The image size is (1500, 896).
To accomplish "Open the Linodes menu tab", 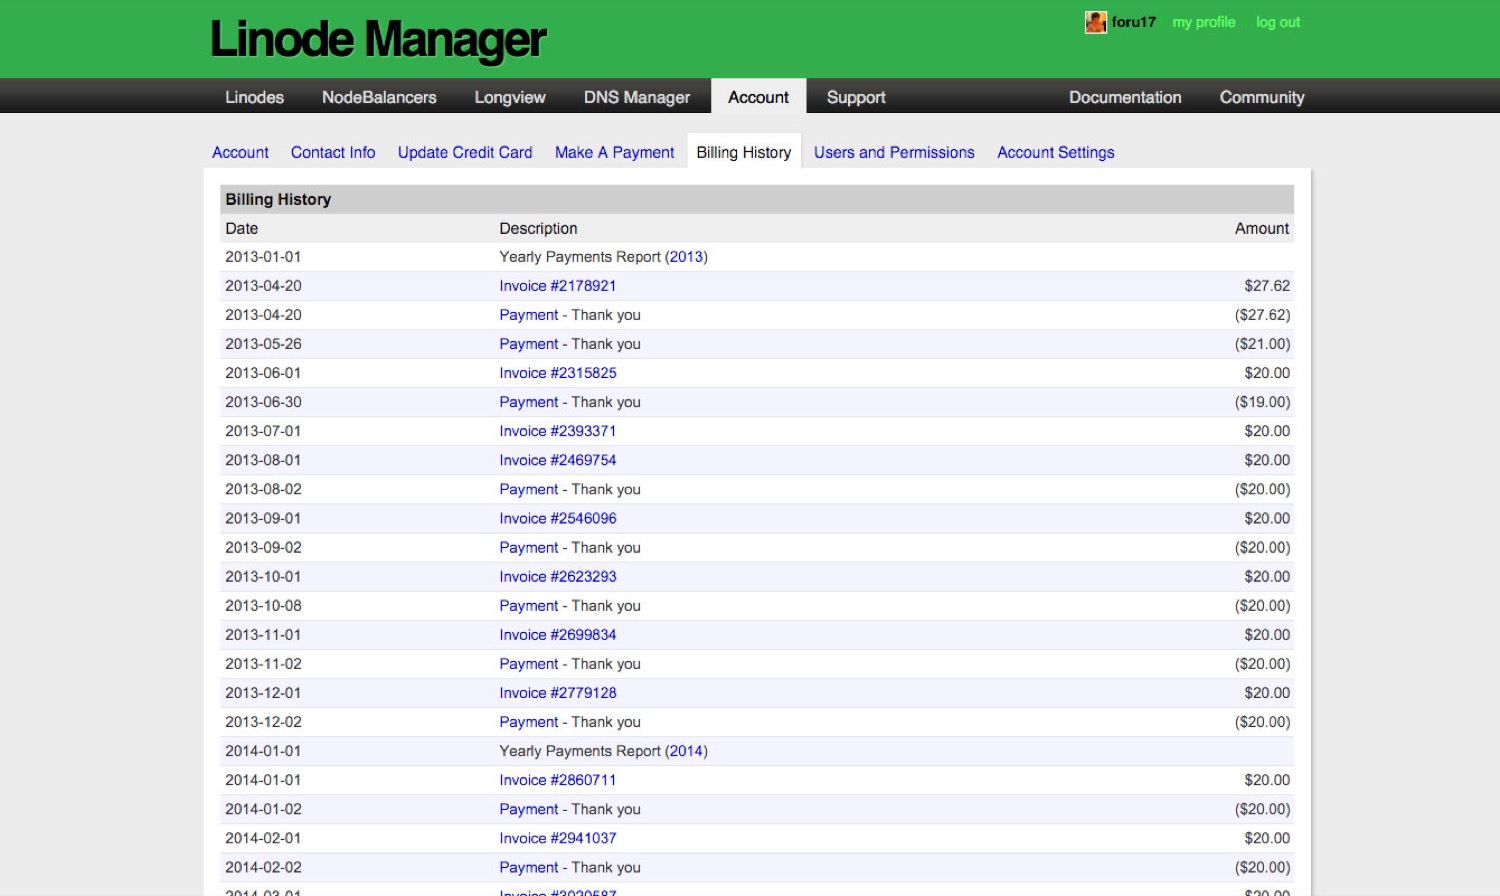I will point(254,97).
